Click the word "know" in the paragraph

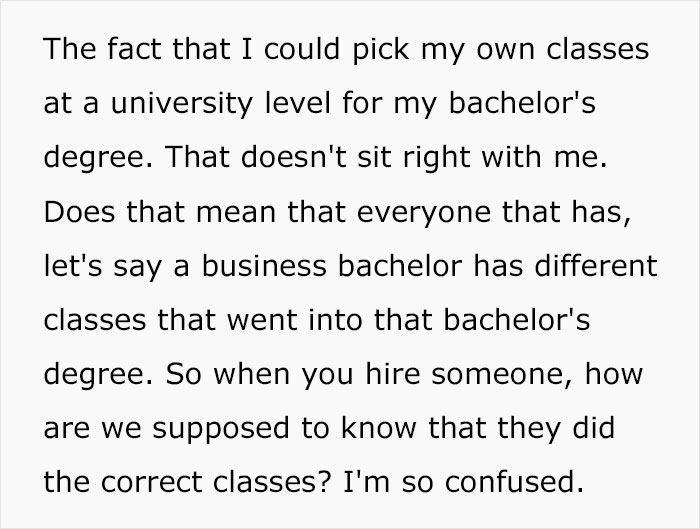click(368, 432)
